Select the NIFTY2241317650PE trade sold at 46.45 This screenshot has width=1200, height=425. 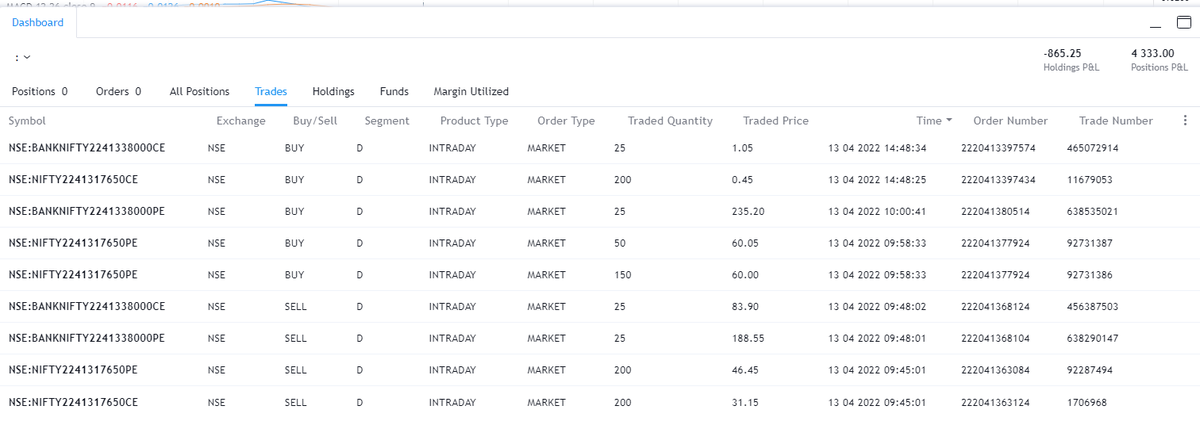[x=600, y=370]
